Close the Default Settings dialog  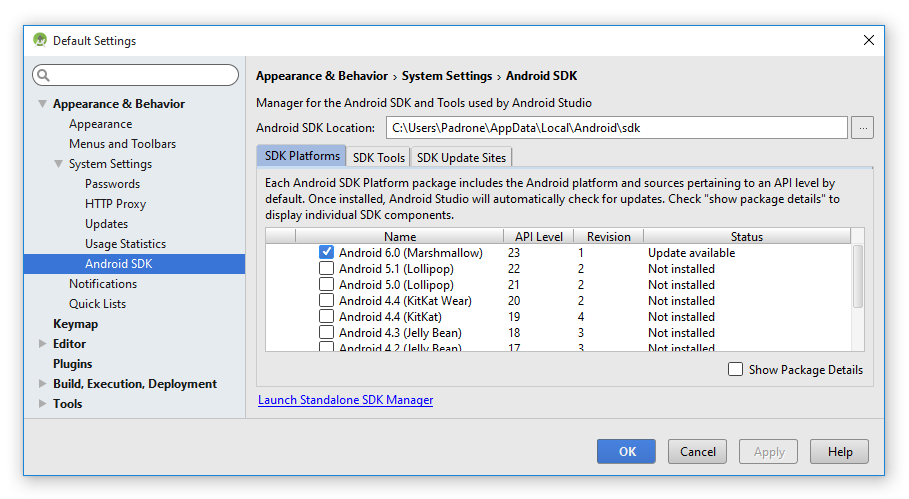(868, 40)
